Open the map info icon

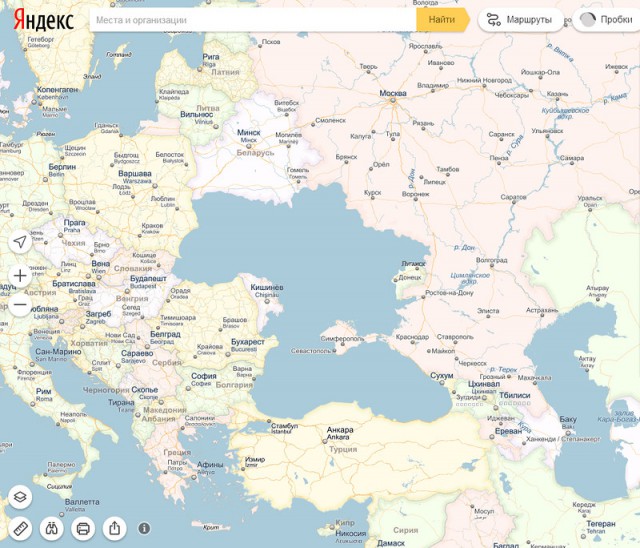tap(145, 527)
